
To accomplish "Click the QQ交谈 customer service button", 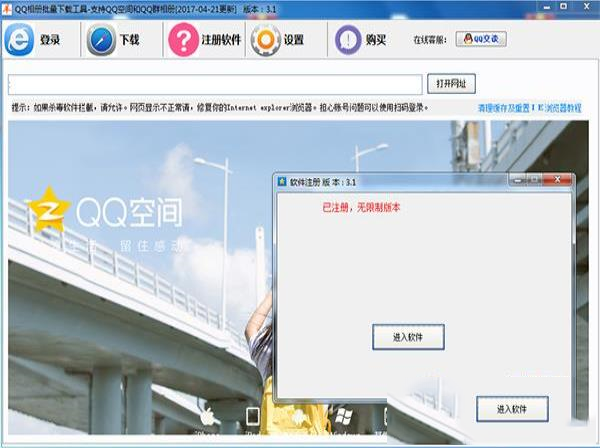I will coord(481,39).
